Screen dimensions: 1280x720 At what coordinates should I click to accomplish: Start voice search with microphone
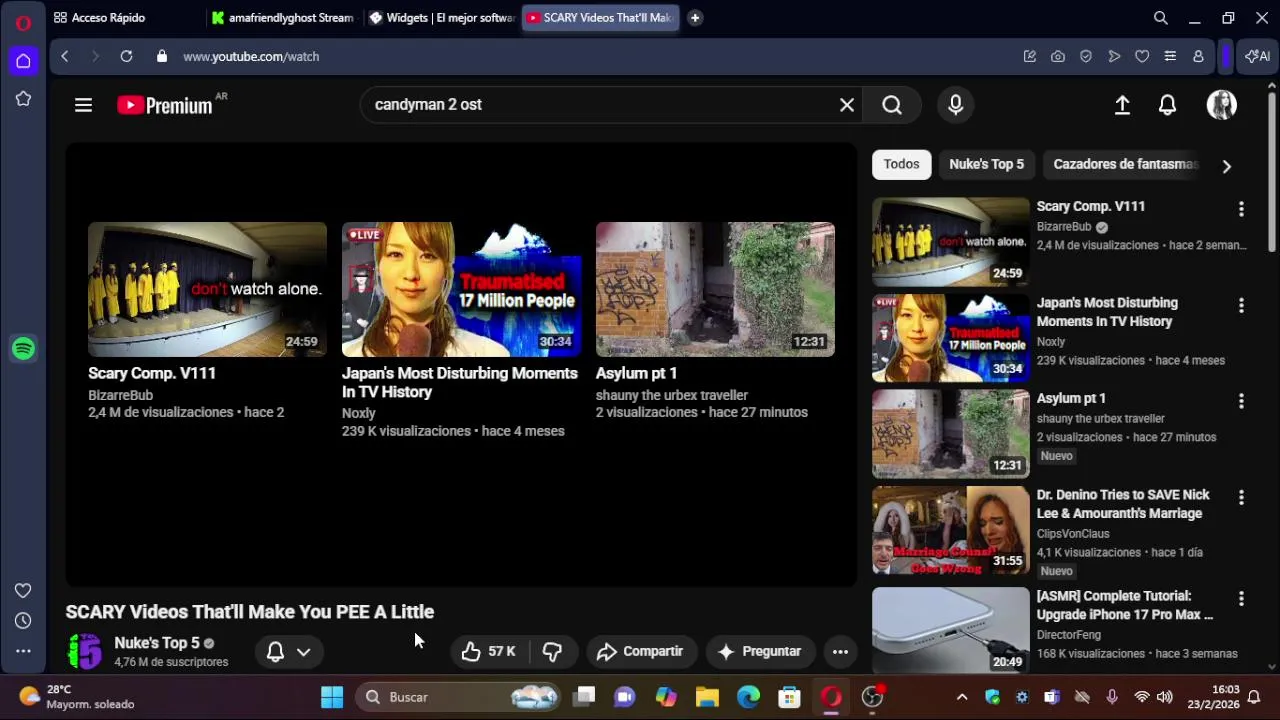[x=955, y=105]
